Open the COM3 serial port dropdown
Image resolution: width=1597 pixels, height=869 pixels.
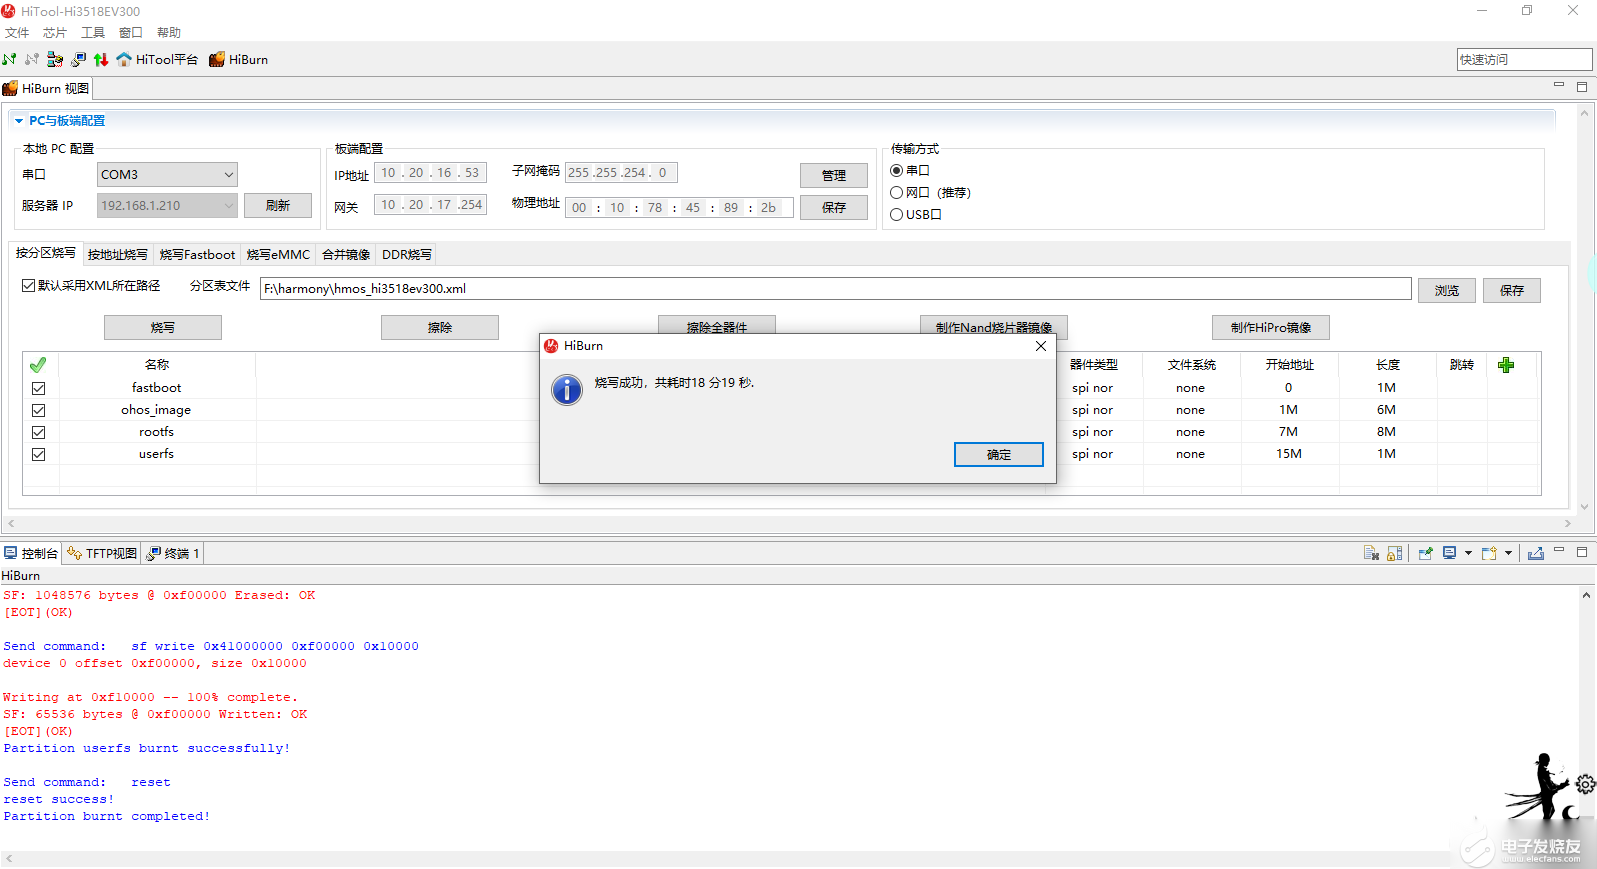click(167, 174)
